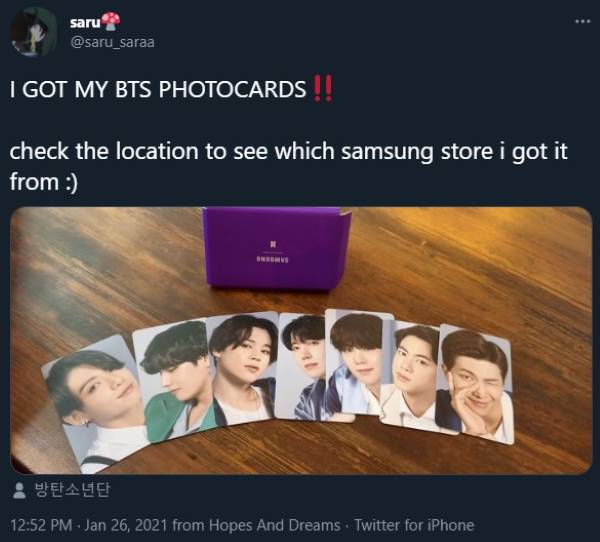The width and height of the screenshot is (600, 542).
Task: Click the I GOT MY BTS PHOTOCARDS text
Action: [158, 89]
